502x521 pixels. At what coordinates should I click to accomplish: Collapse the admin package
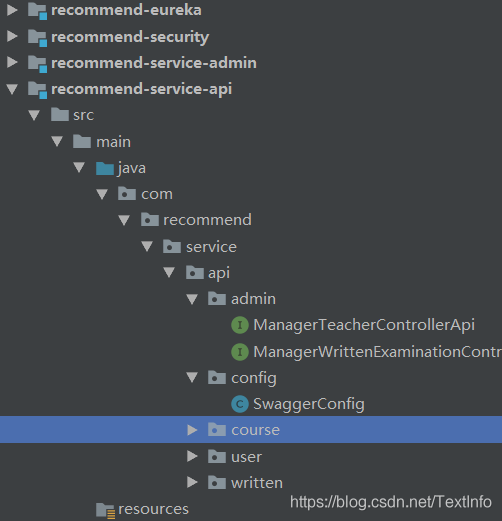(x=192, y=299)
